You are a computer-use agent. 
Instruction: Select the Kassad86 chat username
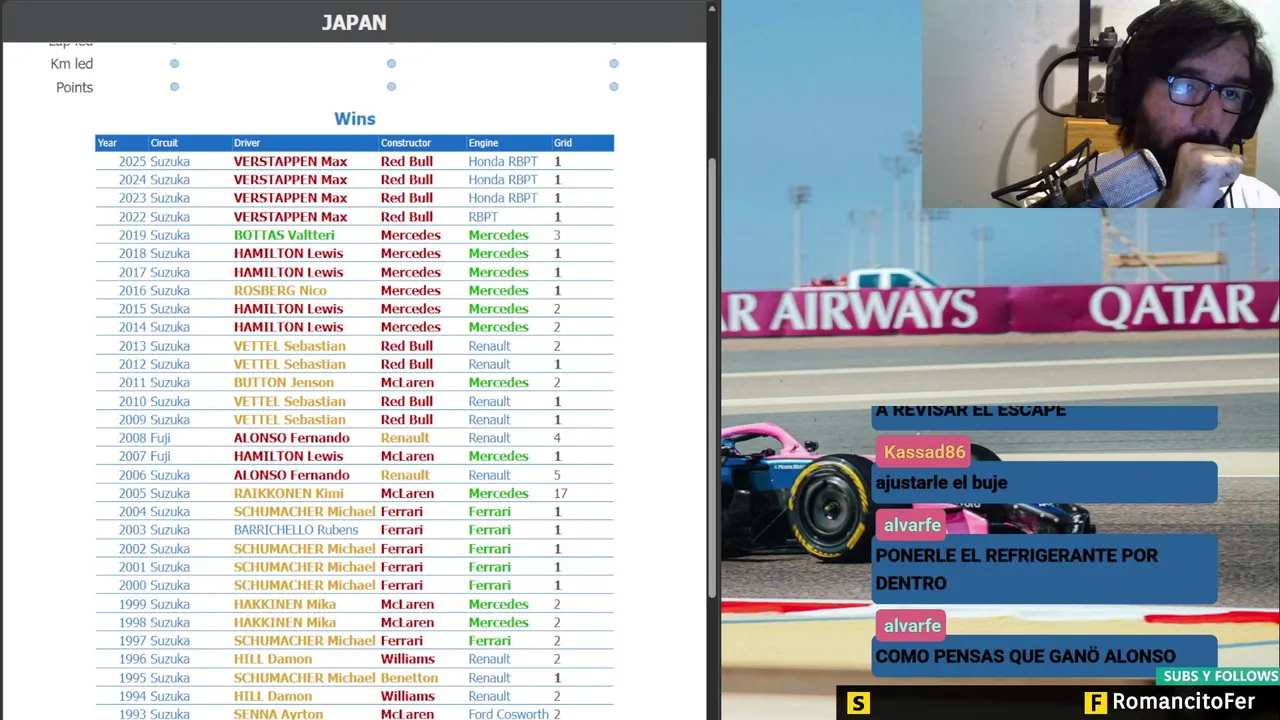(x=924, y=452)
